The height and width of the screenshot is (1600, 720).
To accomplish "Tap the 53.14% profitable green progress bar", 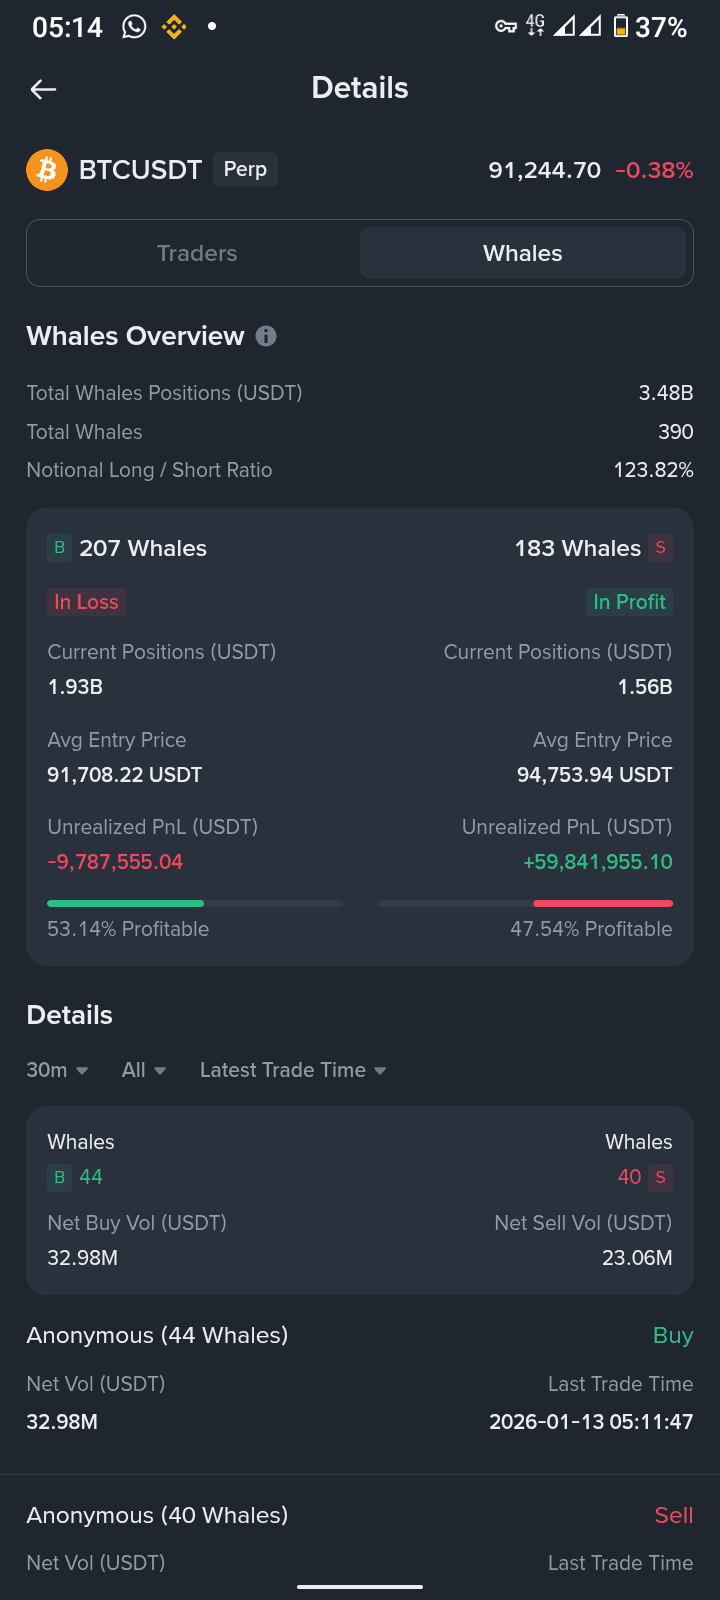I will tap(195, 903).
